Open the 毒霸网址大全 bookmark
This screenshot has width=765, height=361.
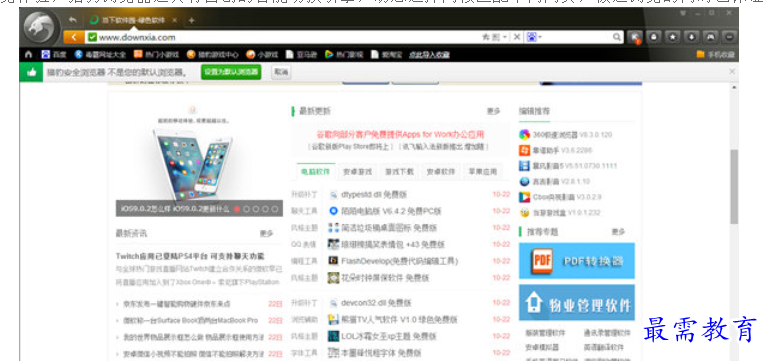100,54
